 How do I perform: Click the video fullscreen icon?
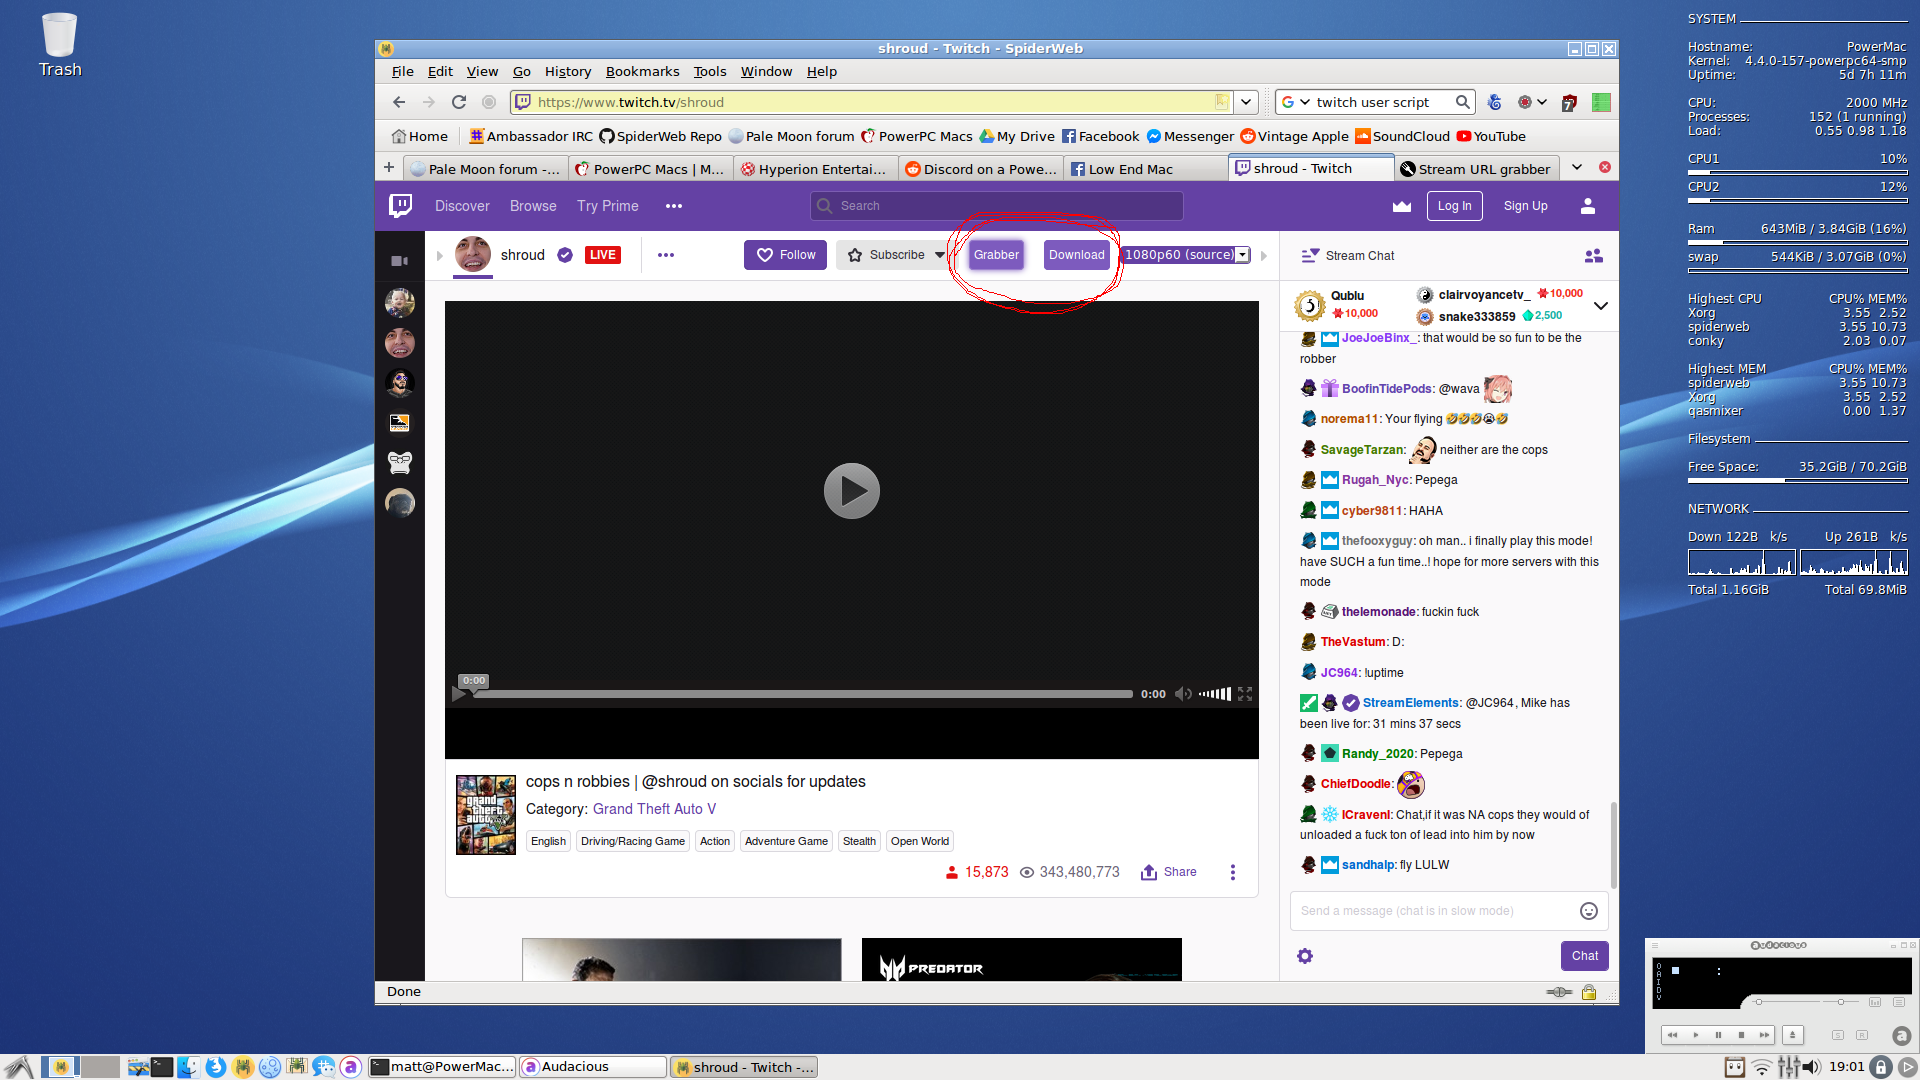[x=1245, y=694]
